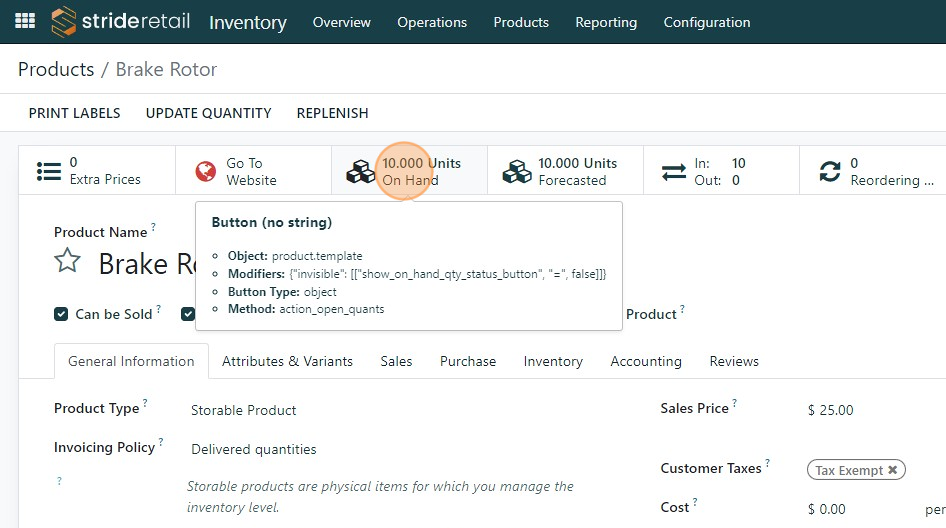
Task: Click the Update Quantity button
Action: [208, 113]
